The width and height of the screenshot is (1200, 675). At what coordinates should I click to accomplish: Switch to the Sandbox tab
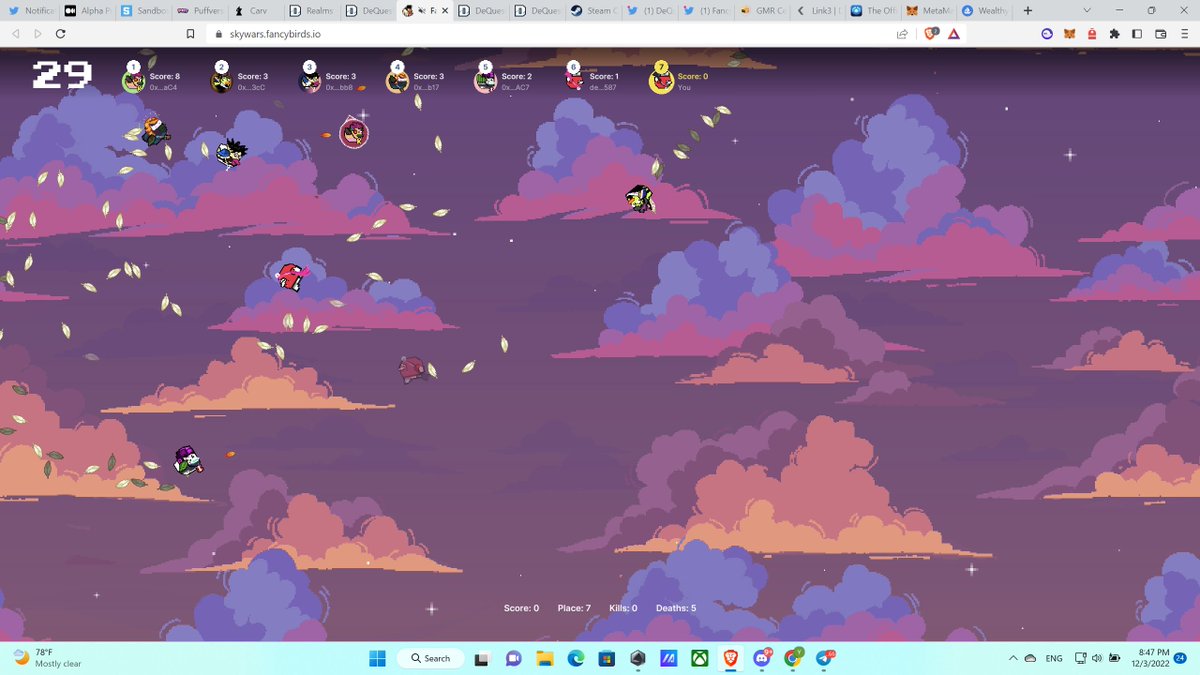[143, 10]
